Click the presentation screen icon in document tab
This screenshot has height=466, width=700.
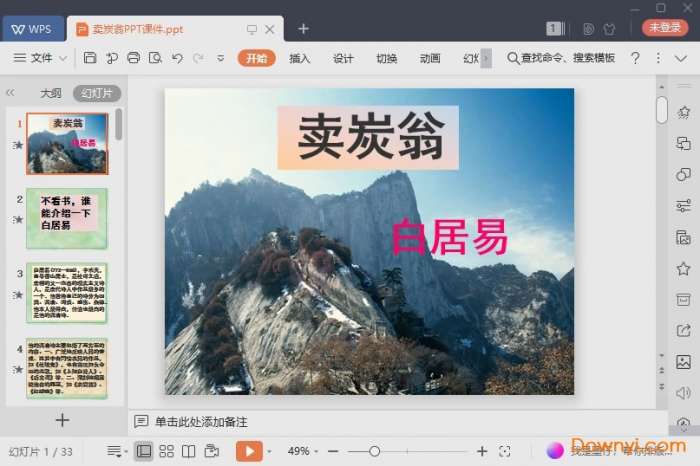(x=251, y=29)
